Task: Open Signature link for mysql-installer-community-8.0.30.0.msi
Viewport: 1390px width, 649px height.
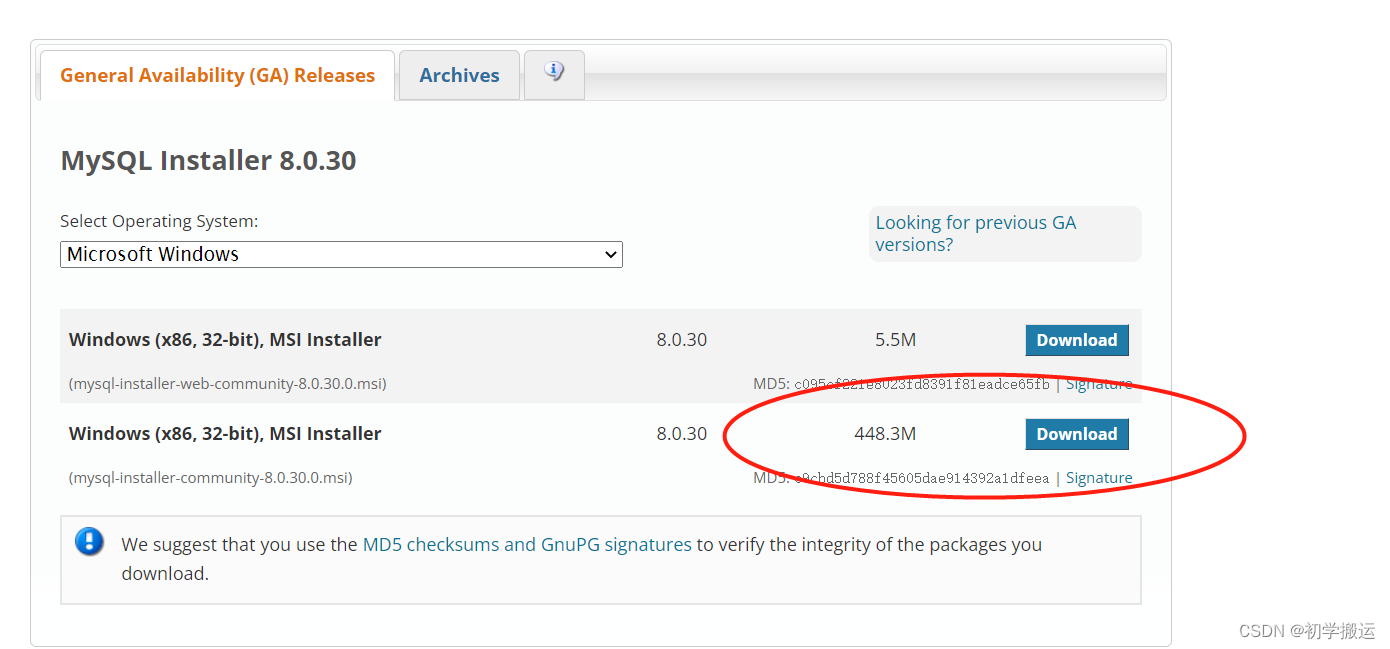Action: click(1099, 478)
